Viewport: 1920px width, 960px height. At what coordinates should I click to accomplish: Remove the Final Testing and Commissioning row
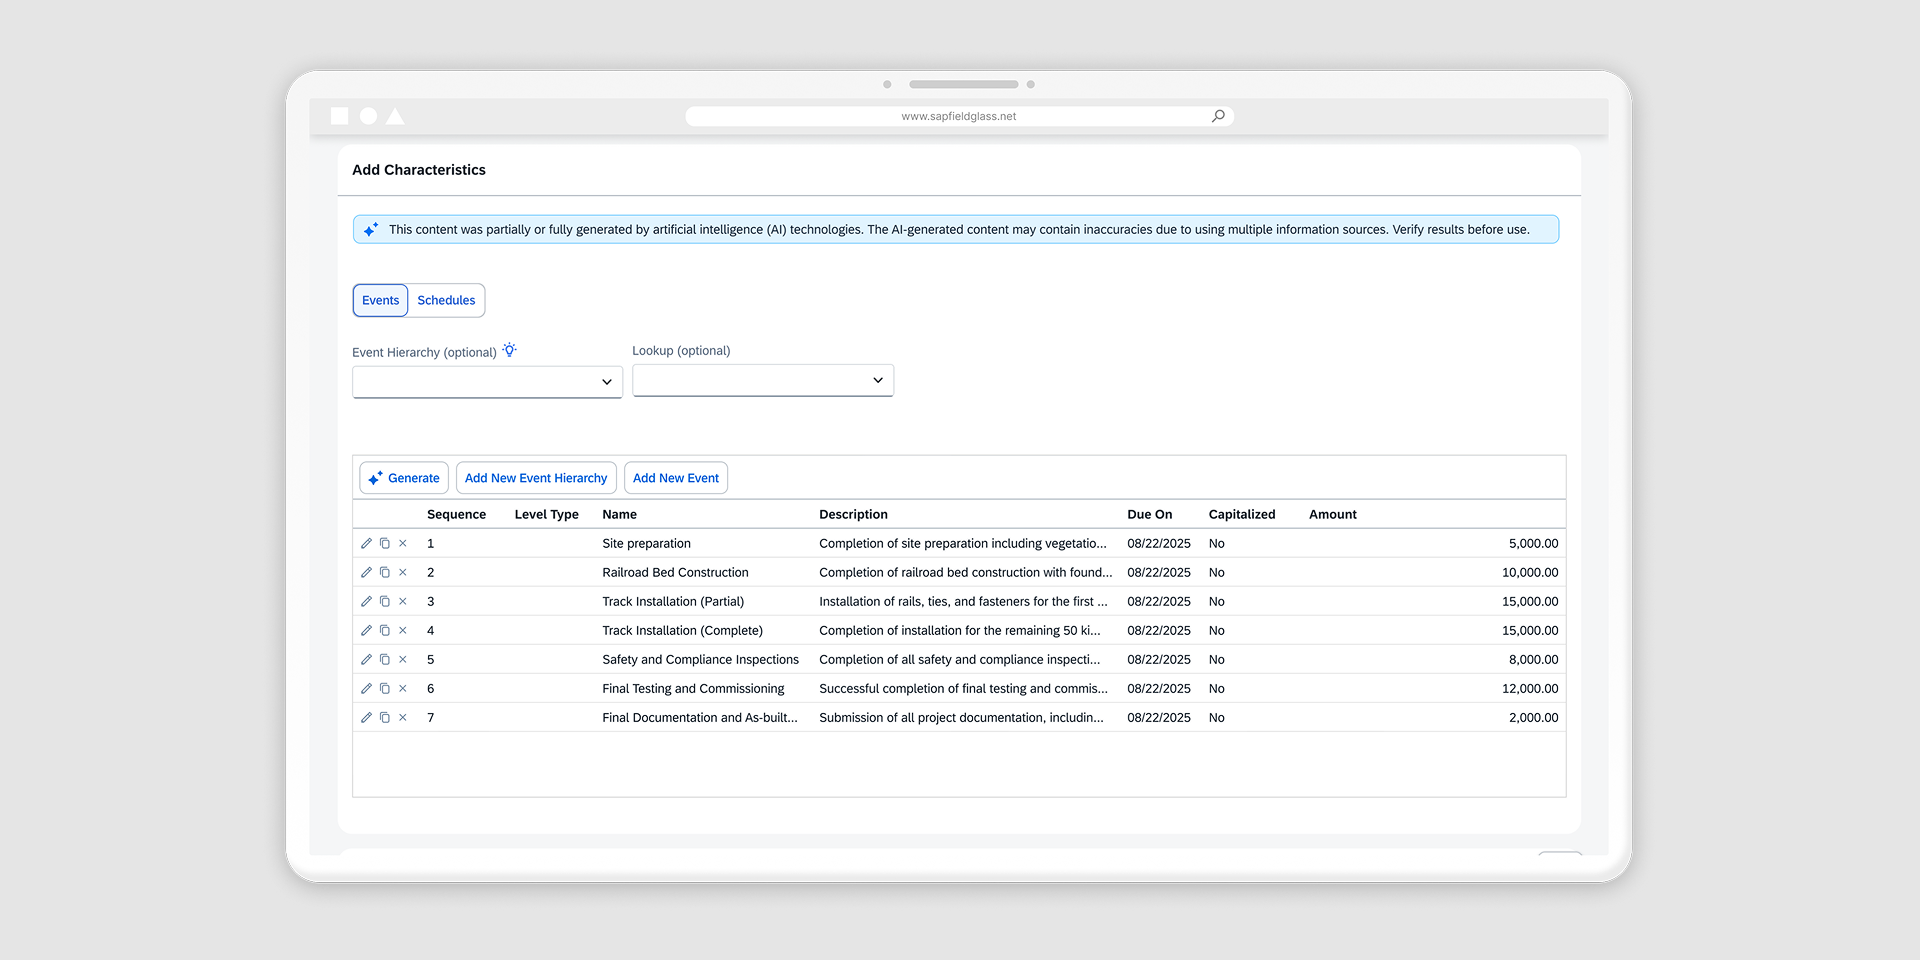(403, 689)
